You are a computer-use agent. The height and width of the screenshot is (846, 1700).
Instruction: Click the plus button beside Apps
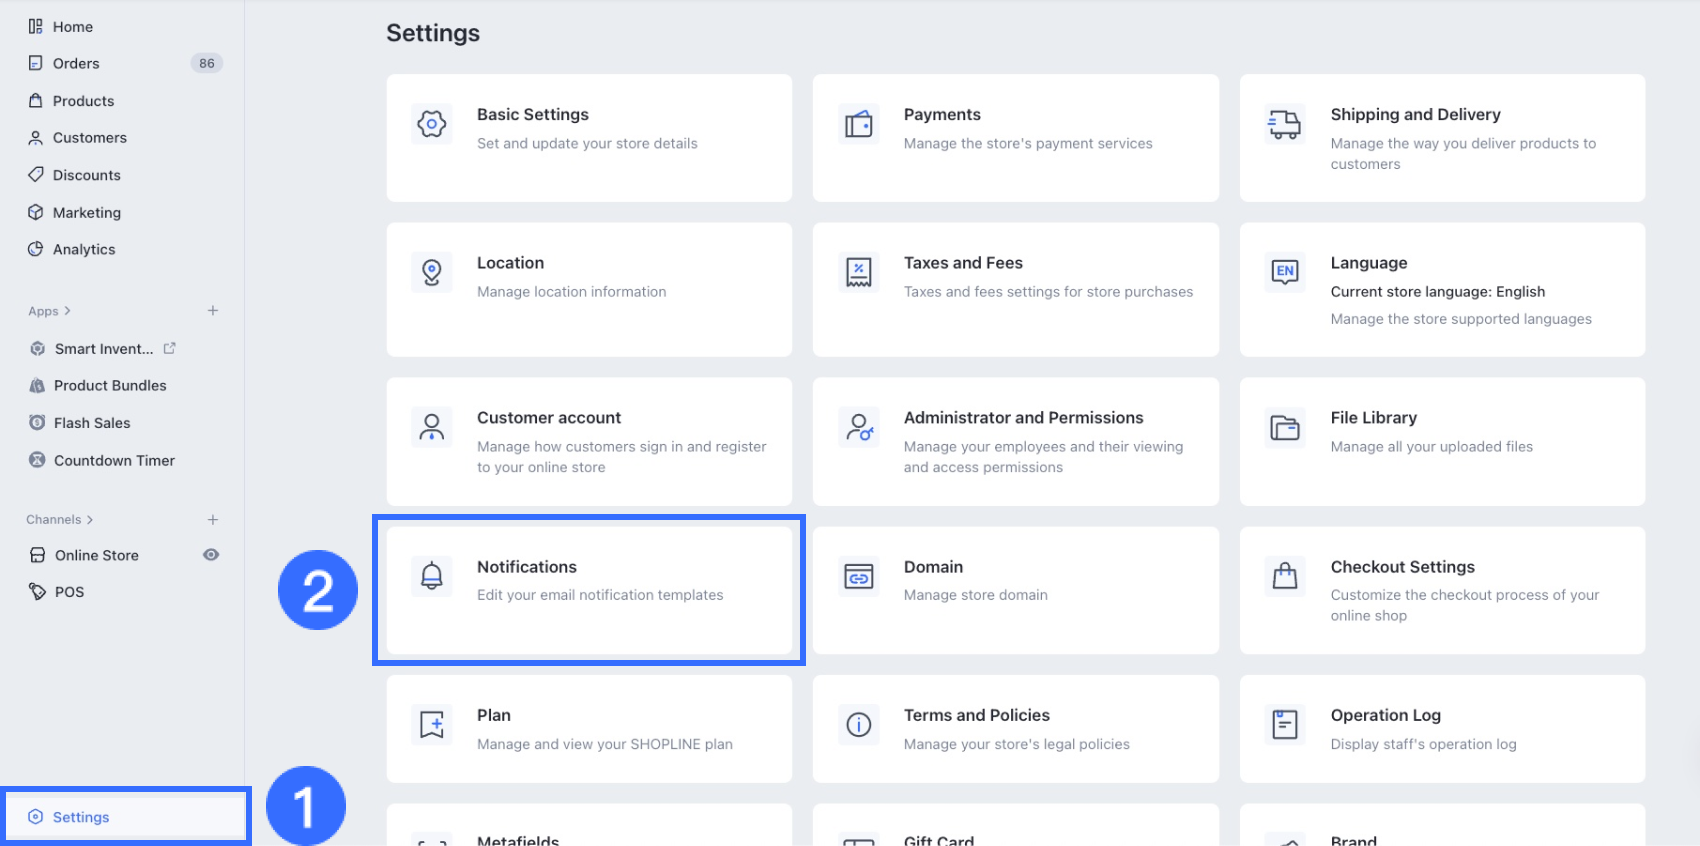pyautogui.click(x=213, y=311)
